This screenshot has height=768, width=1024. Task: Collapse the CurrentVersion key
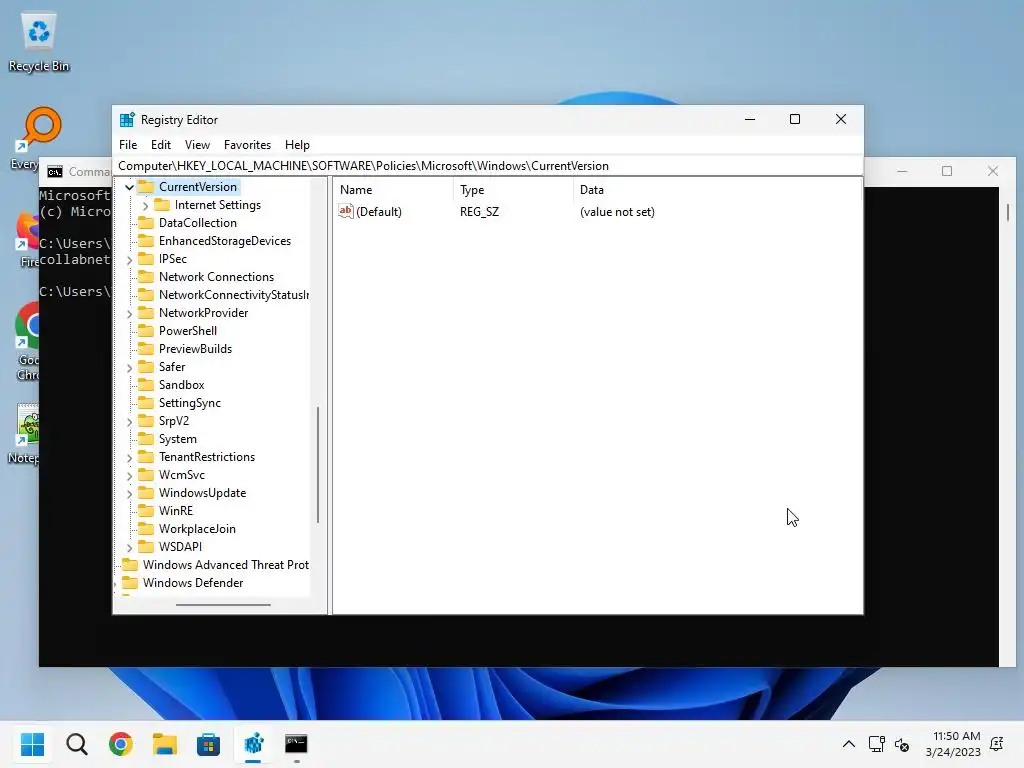tap(129, 187)
